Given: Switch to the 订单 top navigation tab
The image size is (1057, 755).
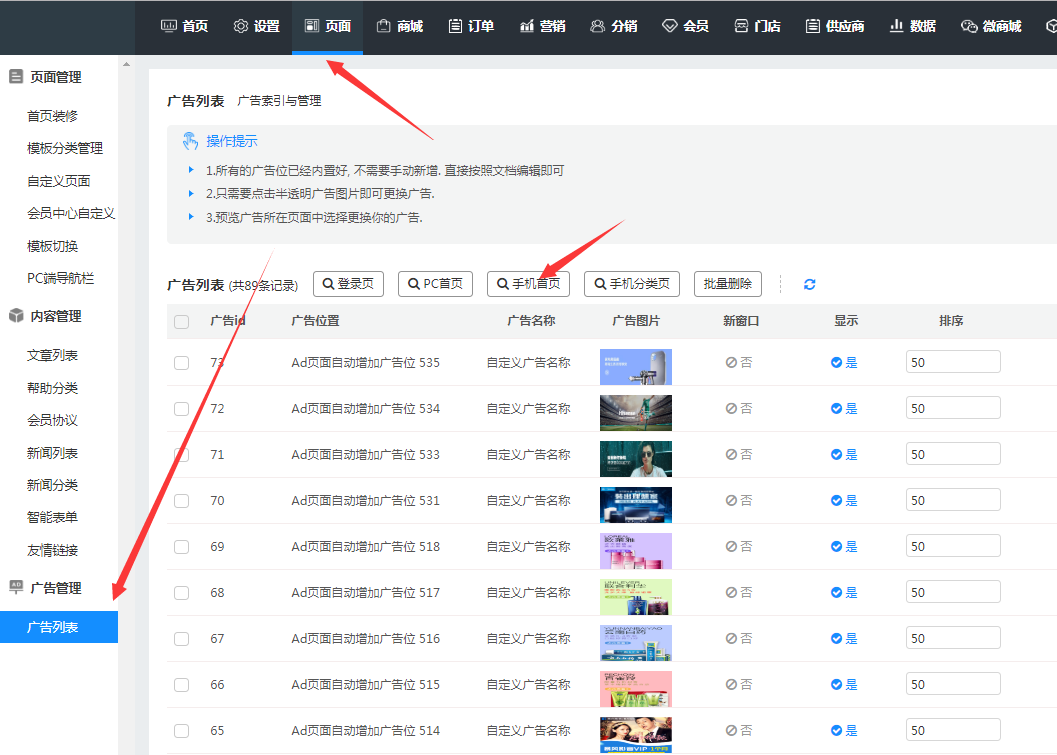Looking at the screenshot, I should click(471, 26).
